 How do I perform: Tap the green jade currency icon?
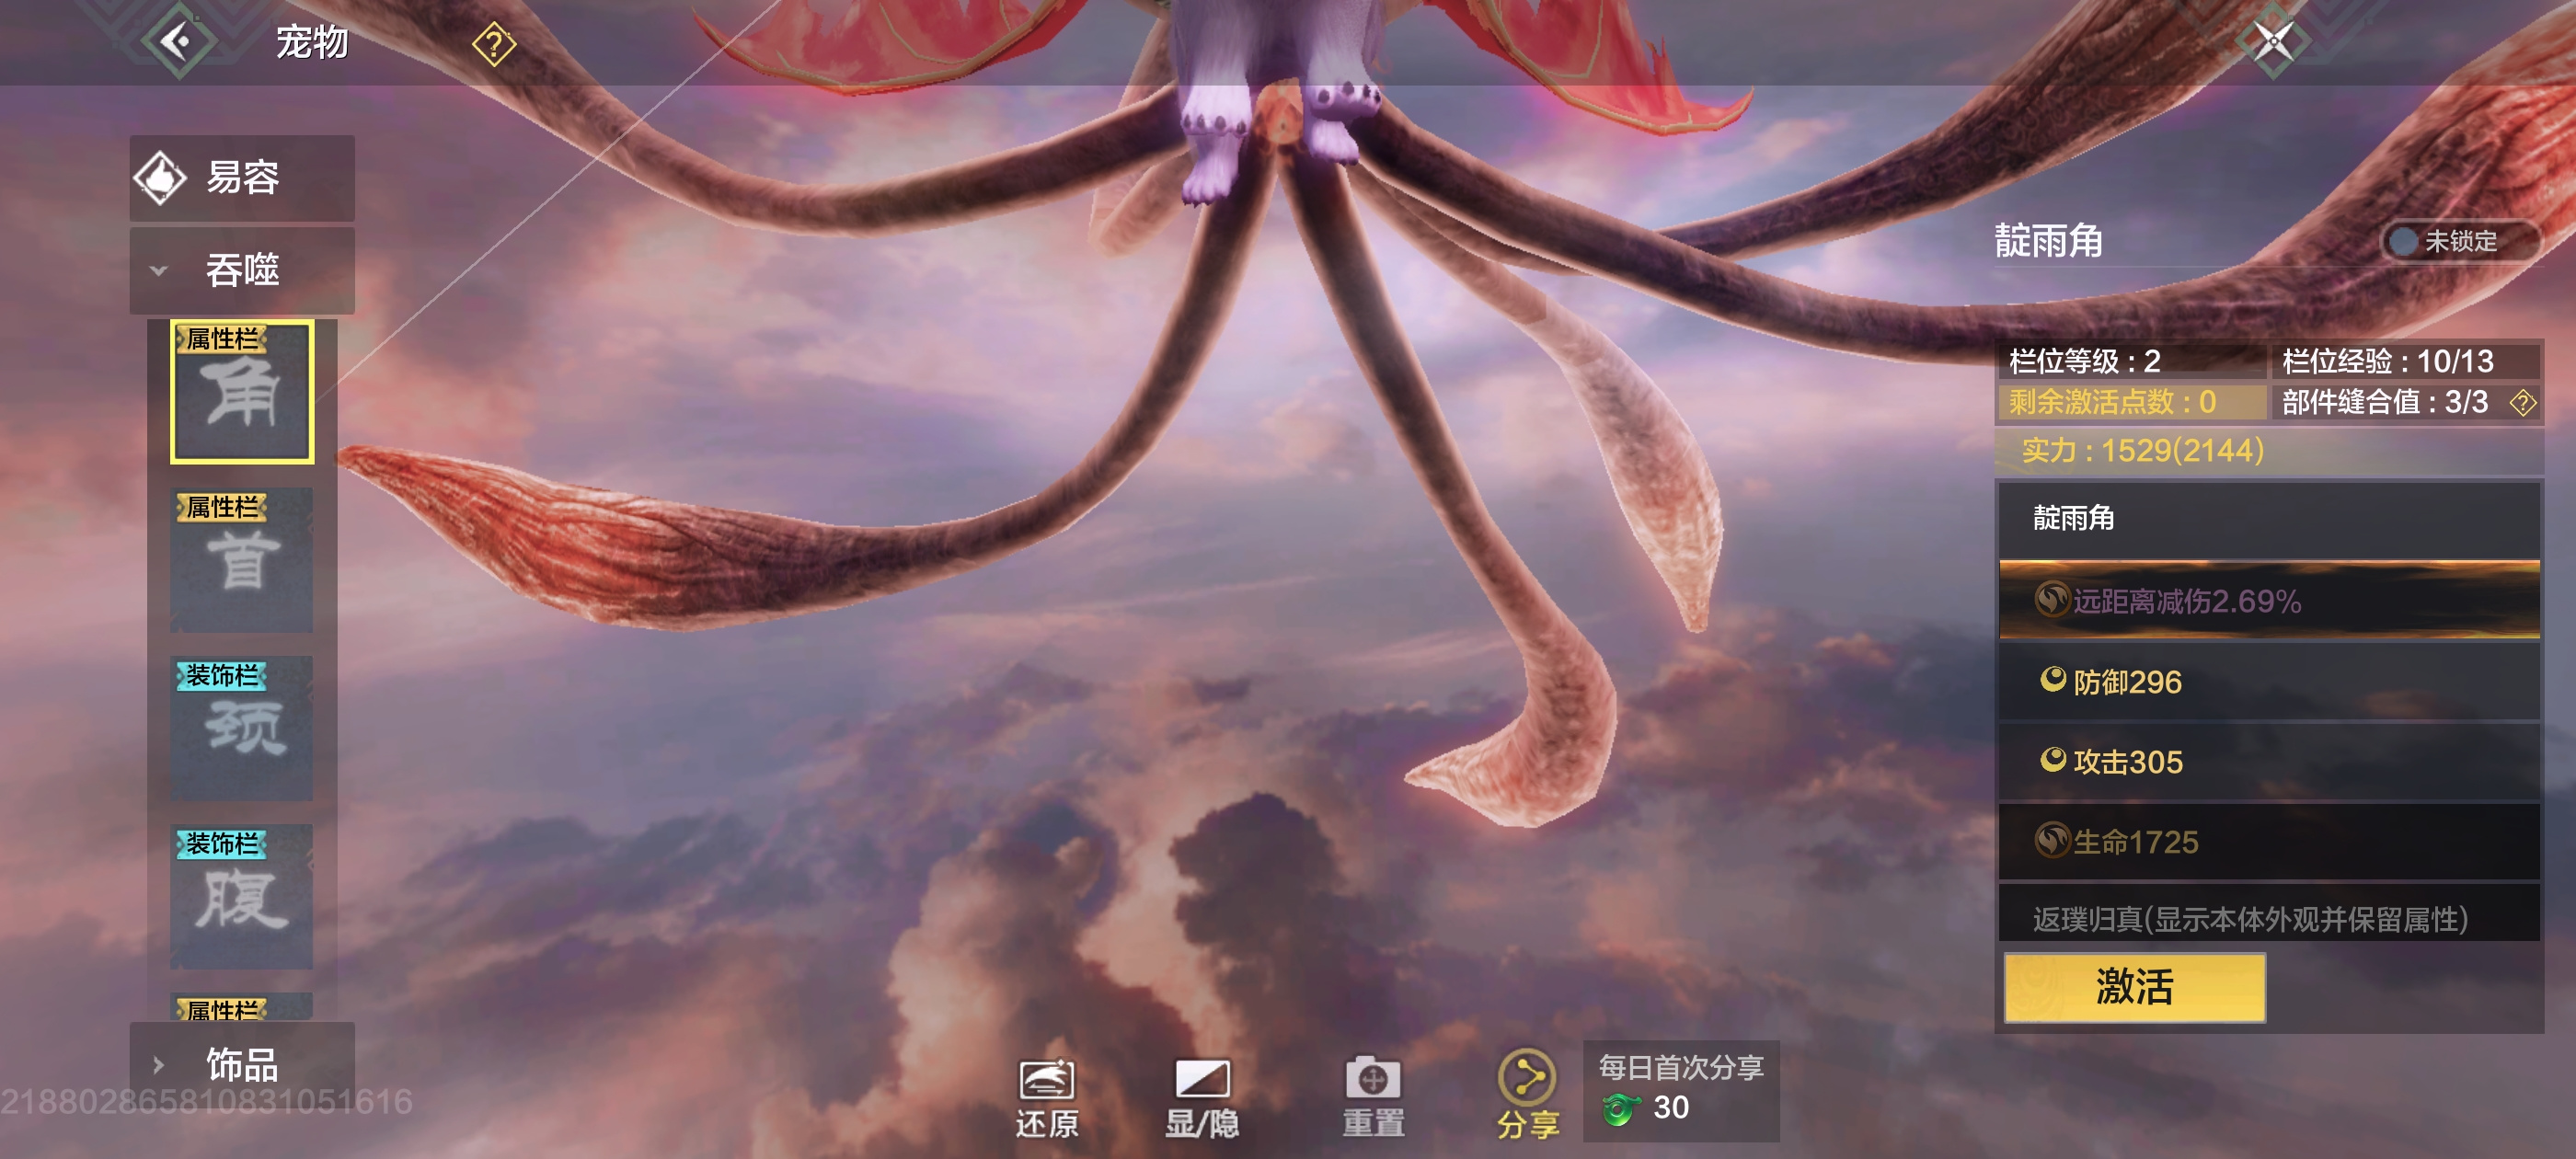pyautogui.click(x=1621, y=1108)
